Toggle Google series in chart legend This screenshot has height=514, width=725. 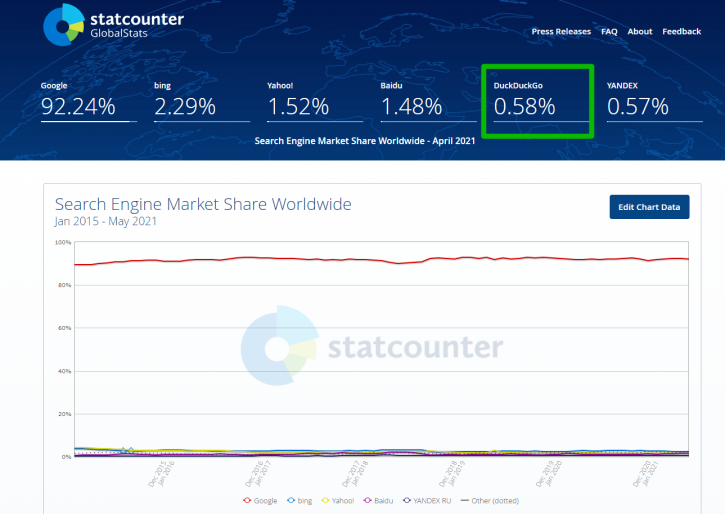point(260,501)
